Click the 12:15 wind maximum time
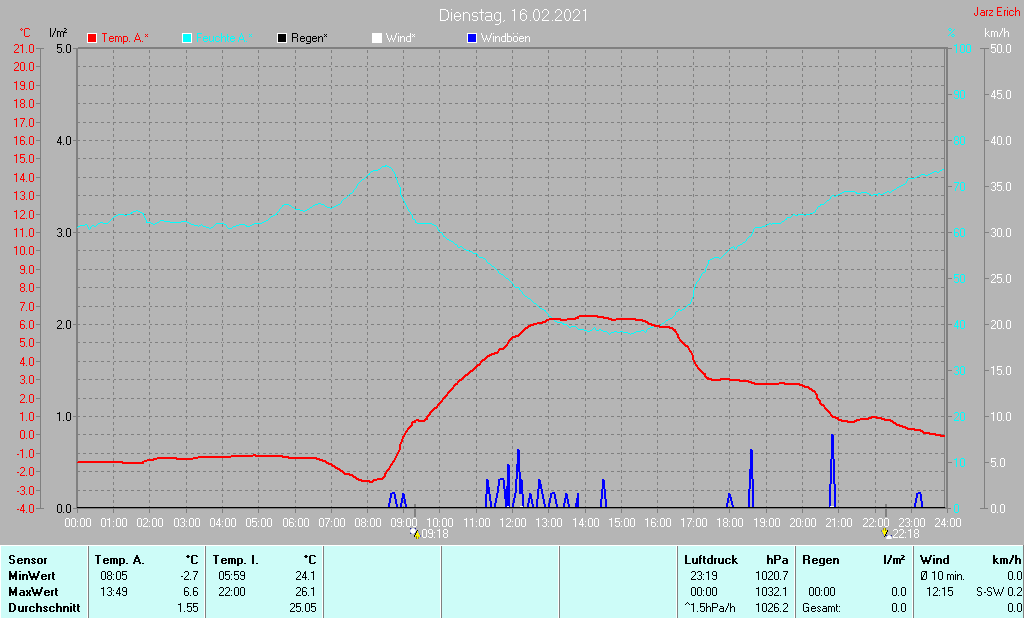Screen dimensions: 1024x618 (939, 592)
